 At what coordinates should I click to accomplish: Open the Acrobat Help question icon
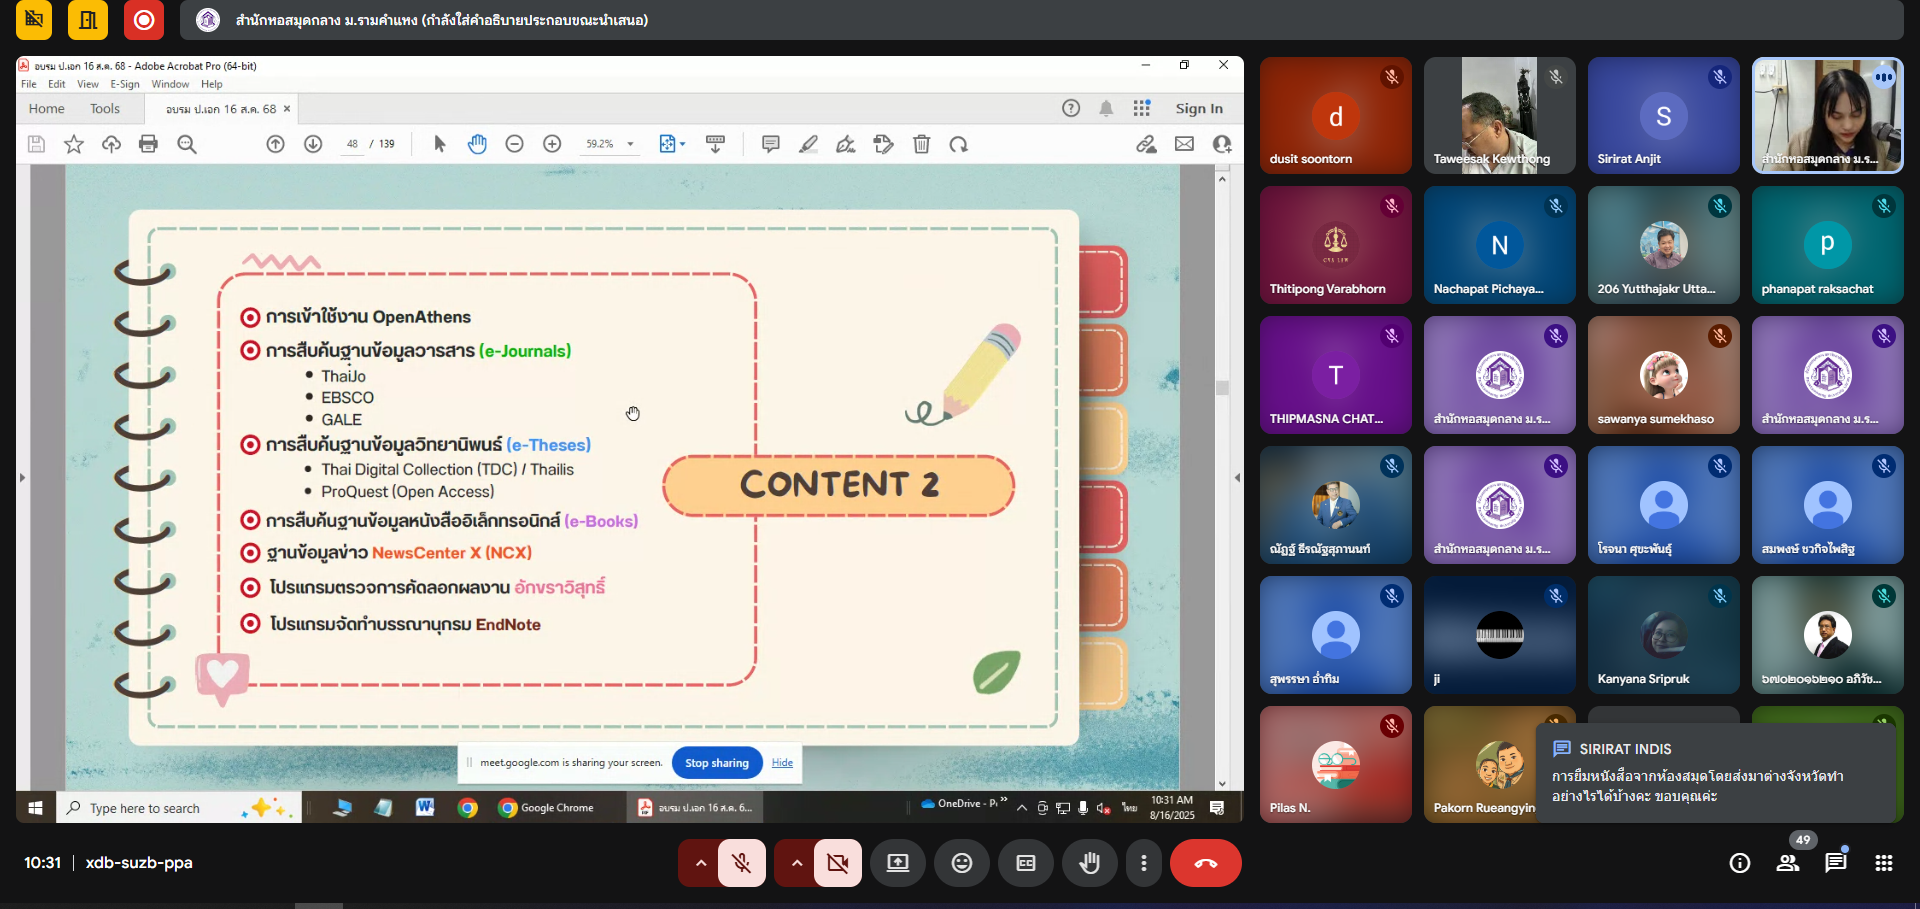(1071, 108)
